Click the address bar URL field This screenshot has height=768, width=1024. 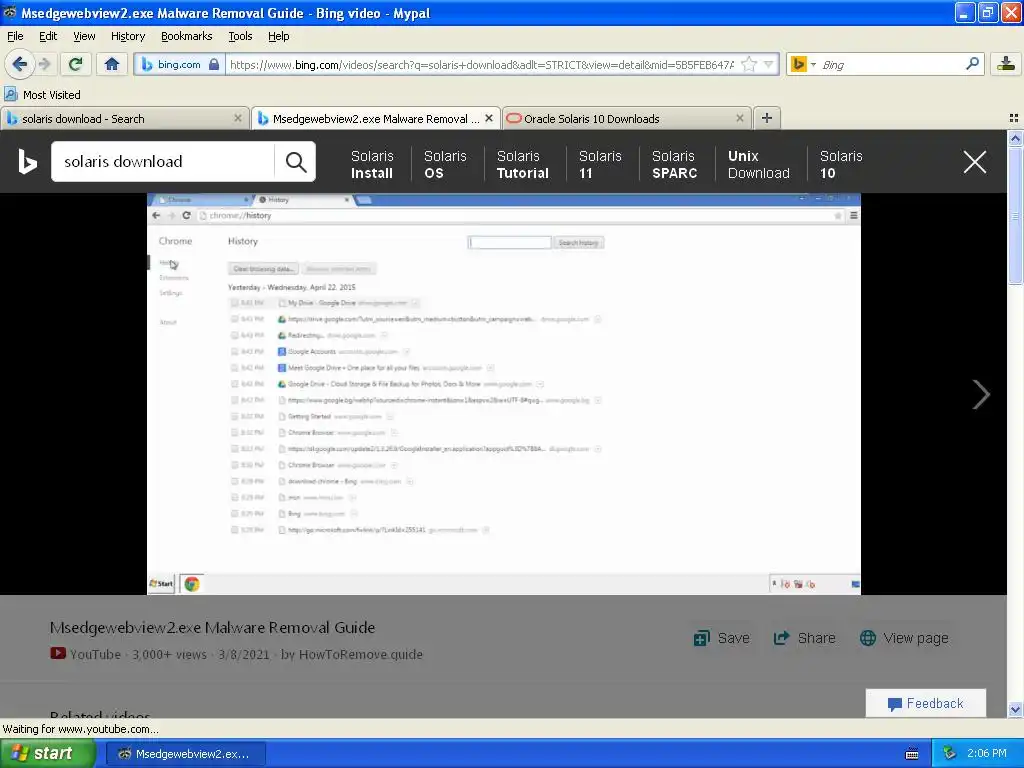482,65
